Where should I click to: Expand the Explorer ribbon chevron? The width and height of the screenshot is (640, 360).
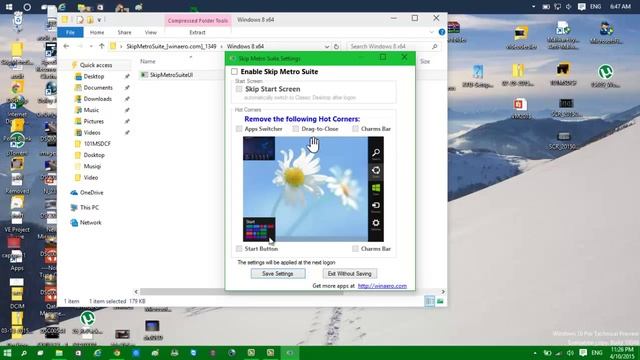click(431, 32)
